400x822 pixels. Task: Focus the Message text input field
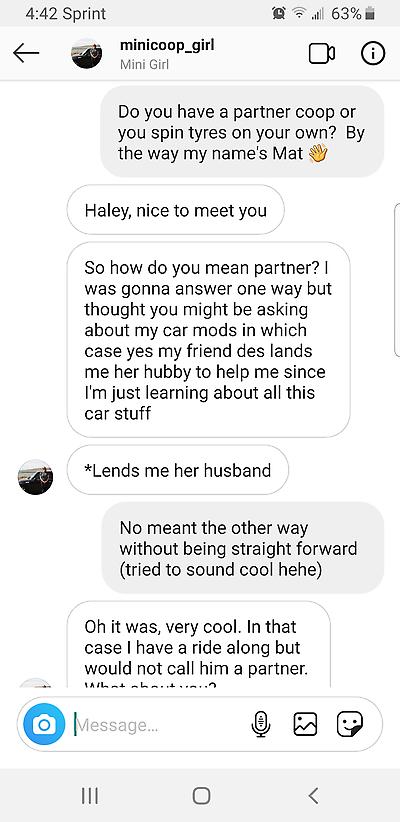pyautogui.click(x=157, y=725)
